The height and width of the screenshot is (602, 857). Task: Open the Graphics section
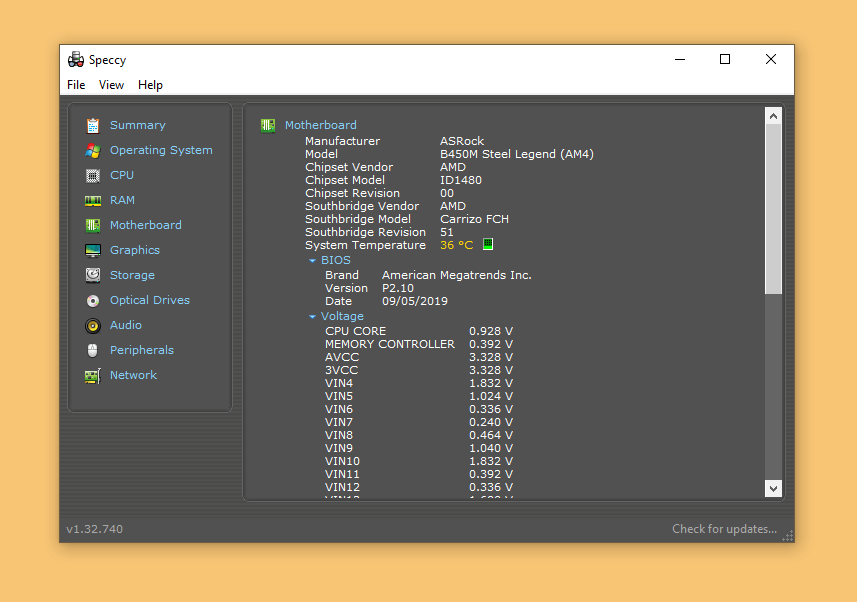tap(135, 250)
